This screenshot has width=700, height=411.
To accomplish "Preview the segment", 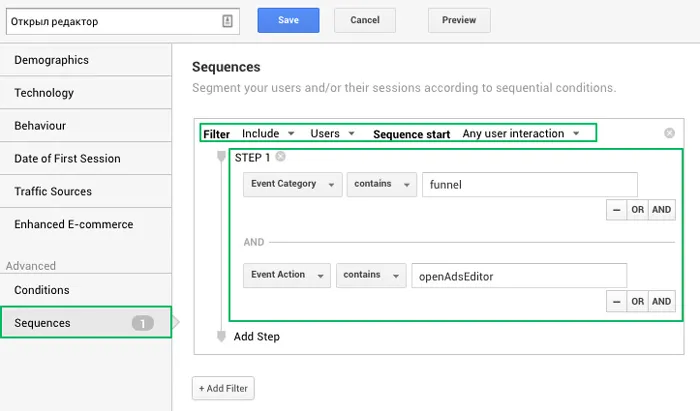I will (459, 20).
